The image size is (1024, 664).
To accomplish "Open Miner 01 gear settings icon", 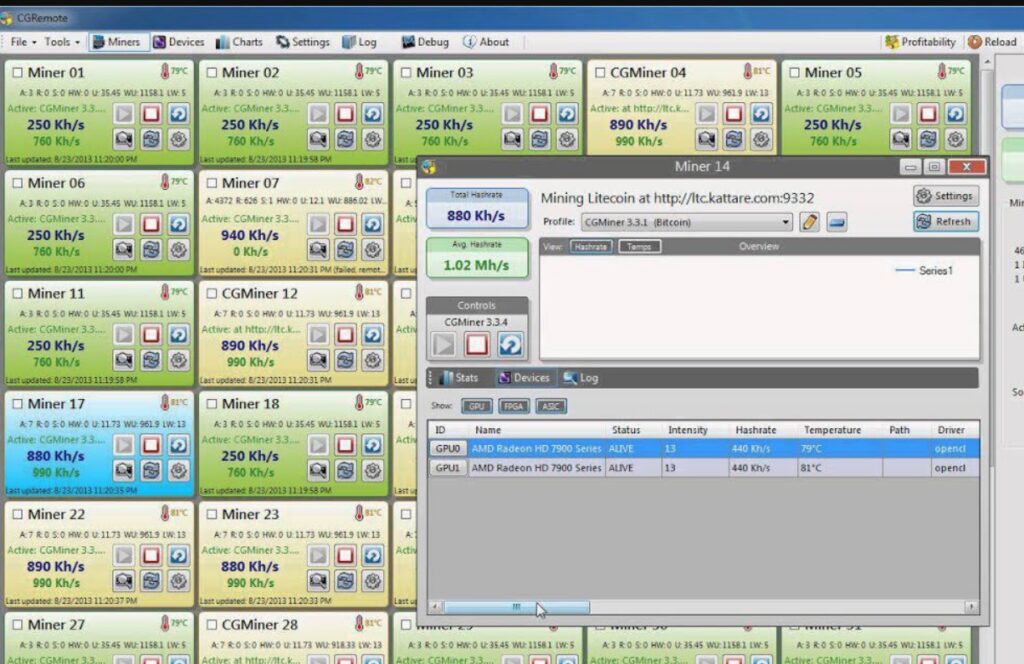I will 178,139.
